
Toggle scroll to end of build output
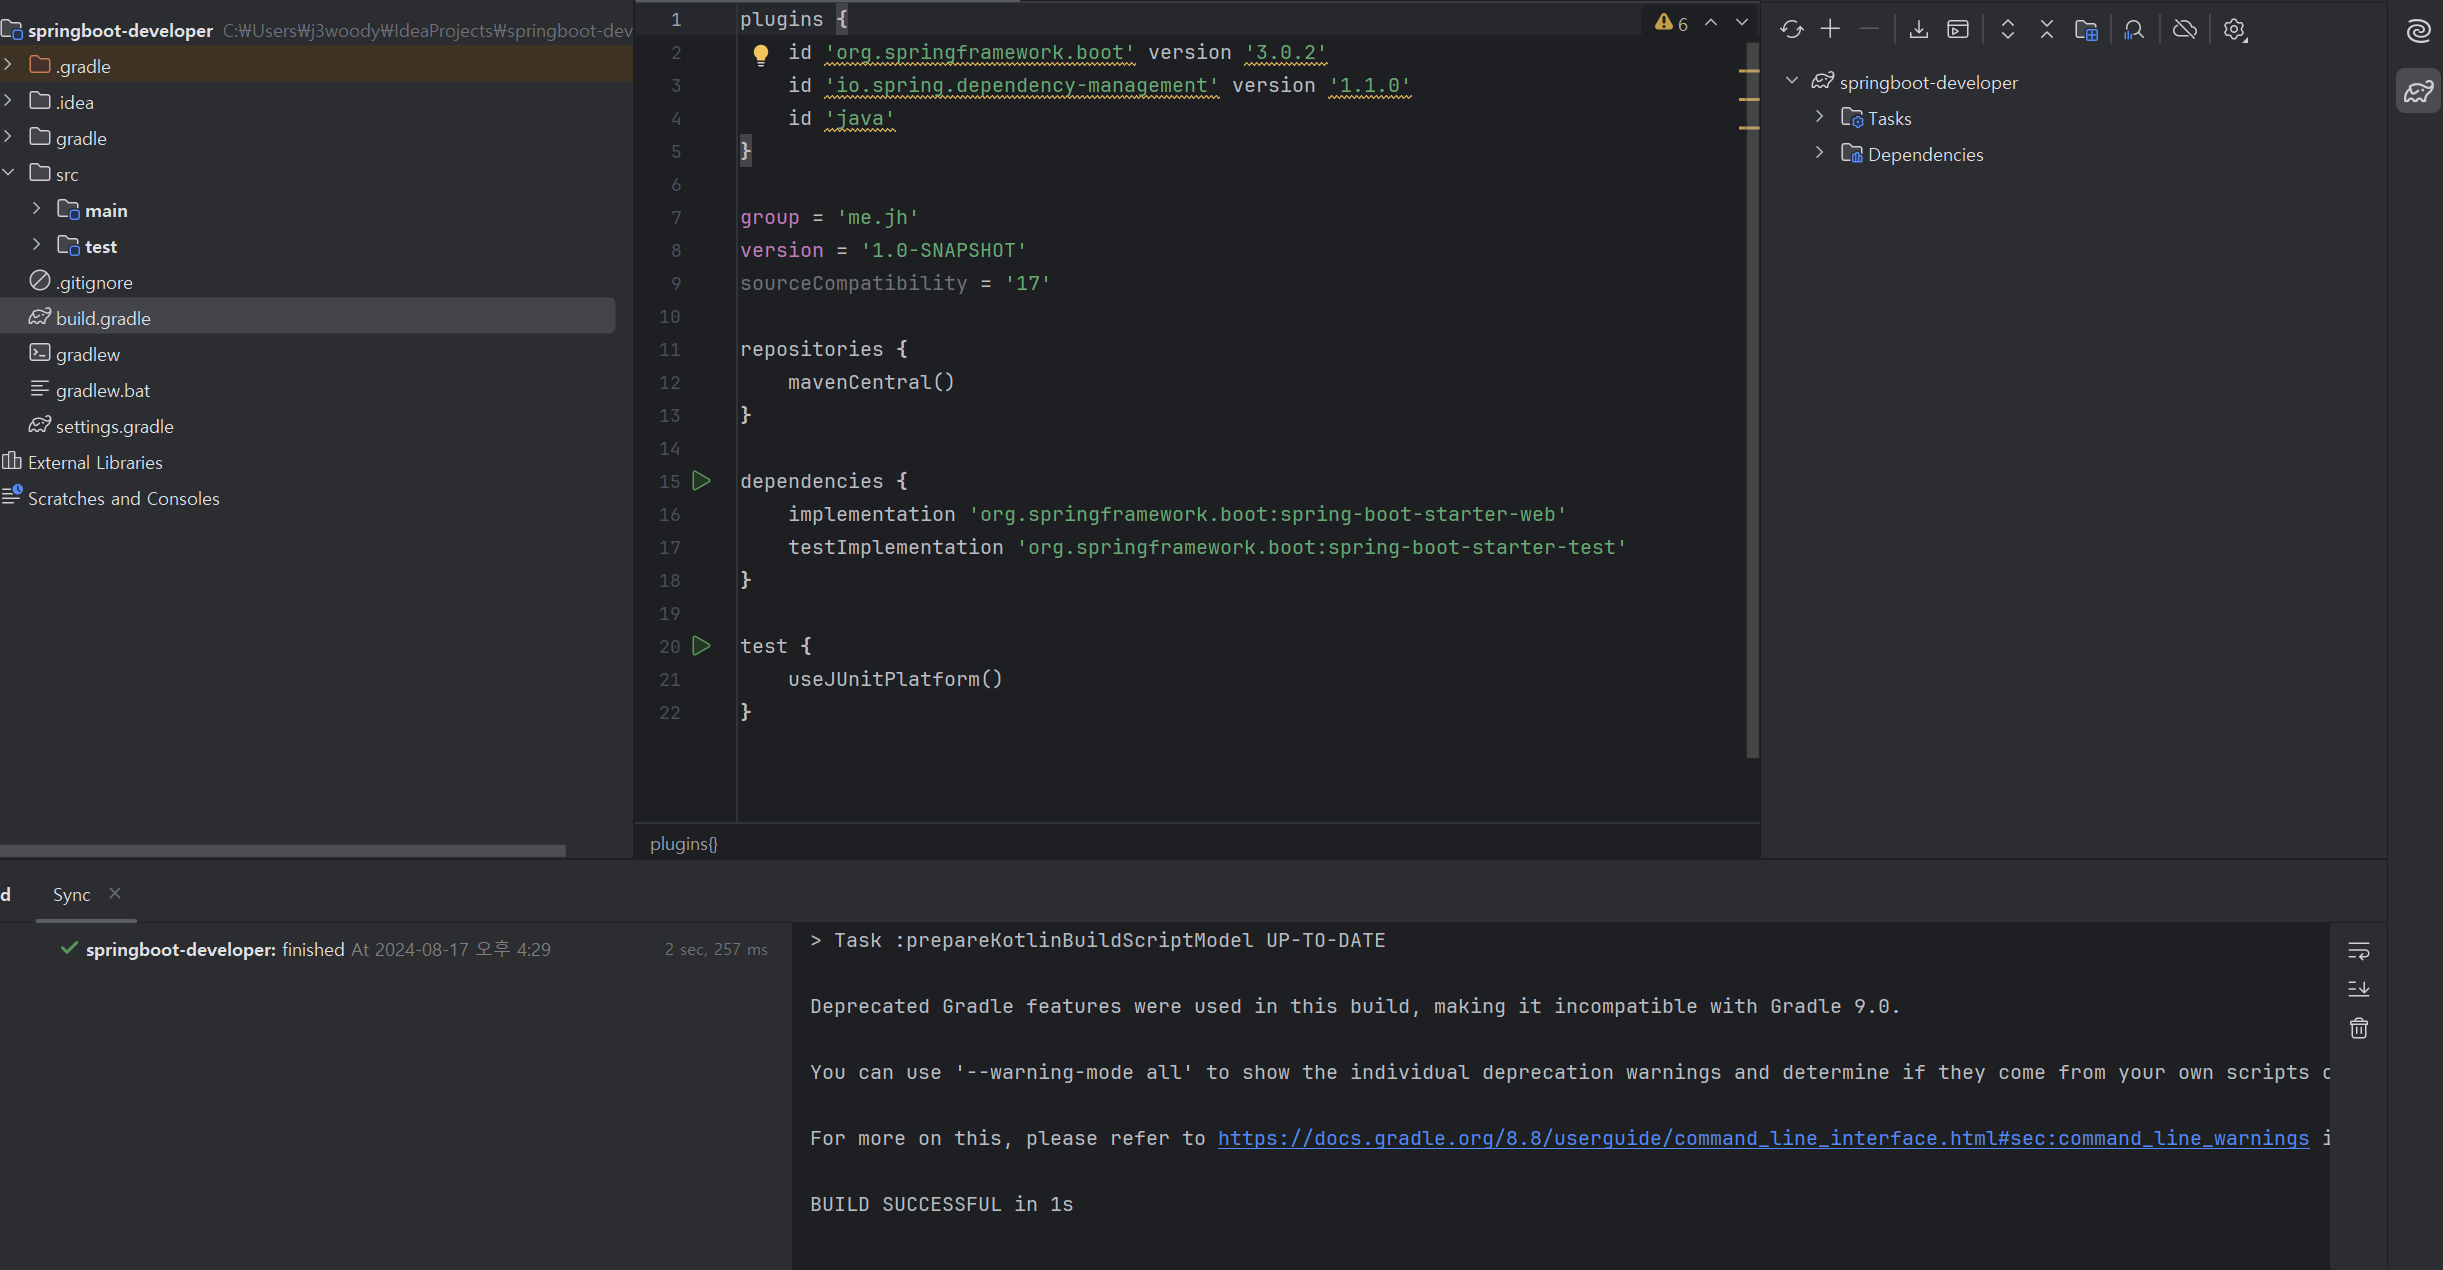pyautogui.click(x=2358, y=989)
